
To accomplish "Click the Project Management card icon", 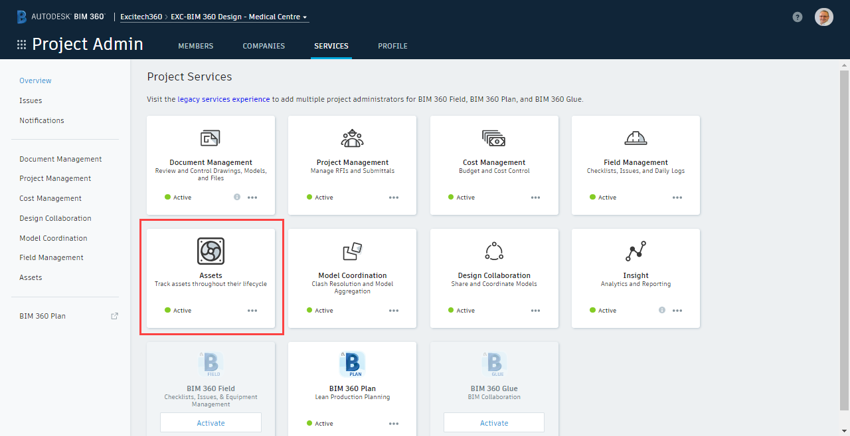I will click(352, 138).
